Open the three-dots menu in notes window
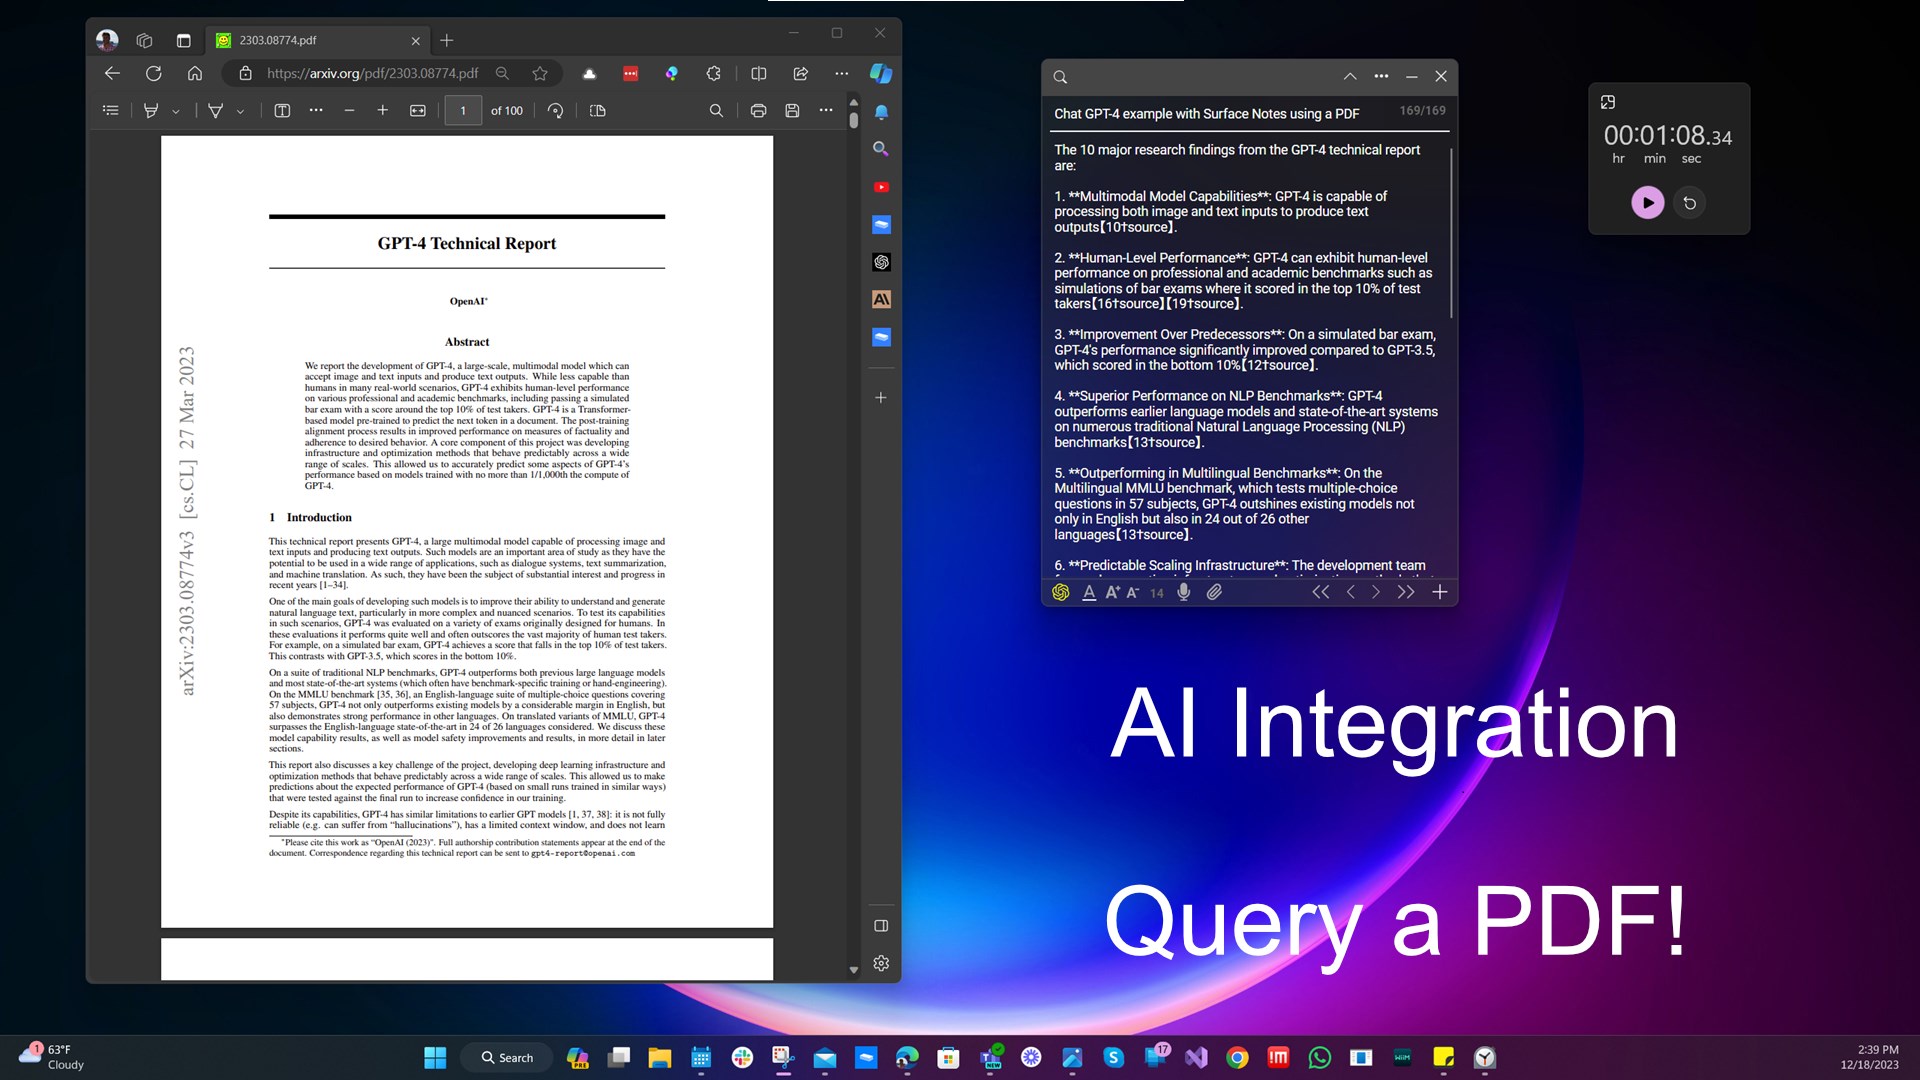Screen dimensions: 1920x1080 point(1381,76)
